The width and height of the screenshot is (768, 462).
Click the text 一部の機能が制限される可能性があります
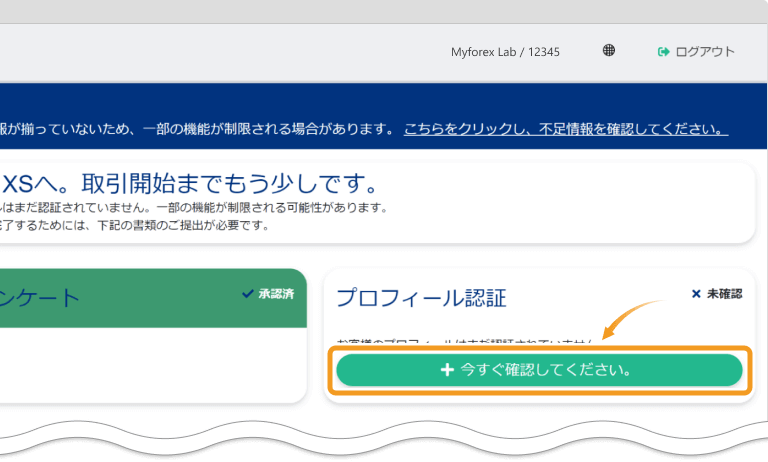[272, 208]
